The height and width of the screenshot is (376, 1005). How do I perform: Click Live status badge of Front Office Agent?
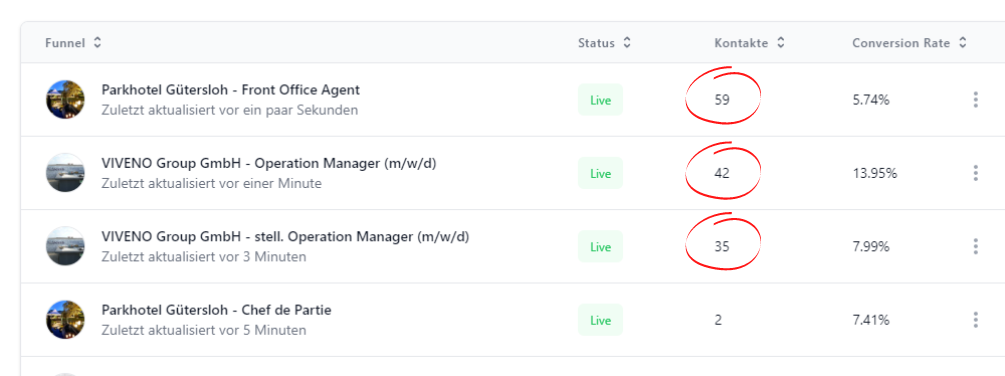coord(600,100)
